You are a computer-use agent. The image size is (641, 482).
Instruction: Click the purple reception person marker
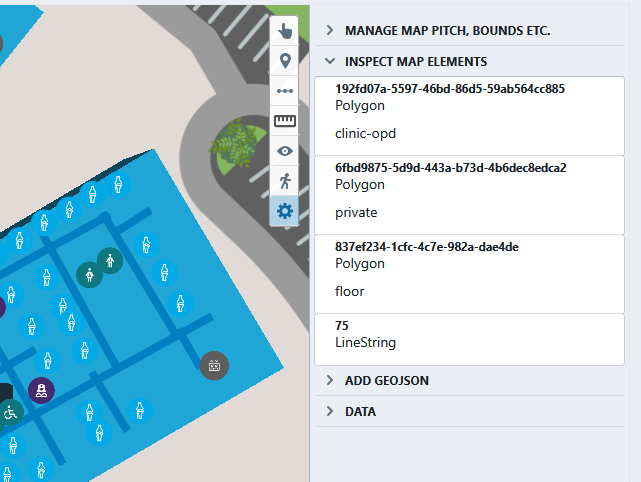coord(41,391)
